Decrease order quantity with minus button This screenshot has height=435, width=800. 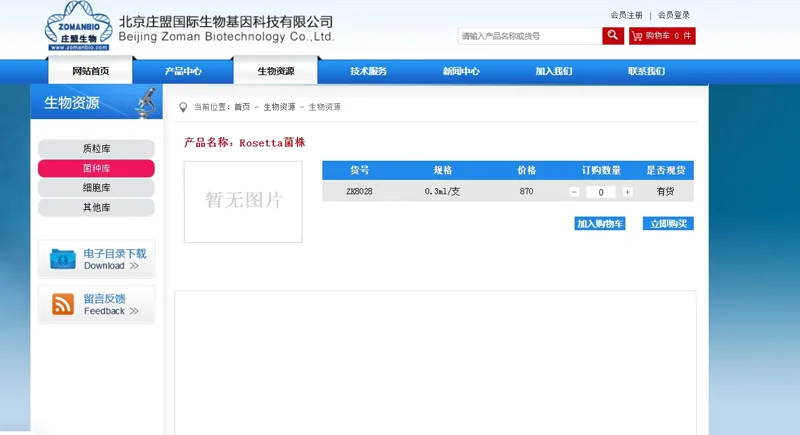pyautogui.click(x=574, y=192)
